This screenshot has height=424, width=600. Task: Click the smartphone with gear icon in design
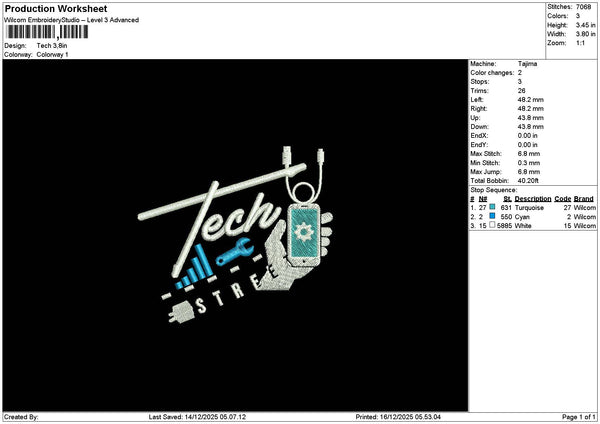click(307, 230)
